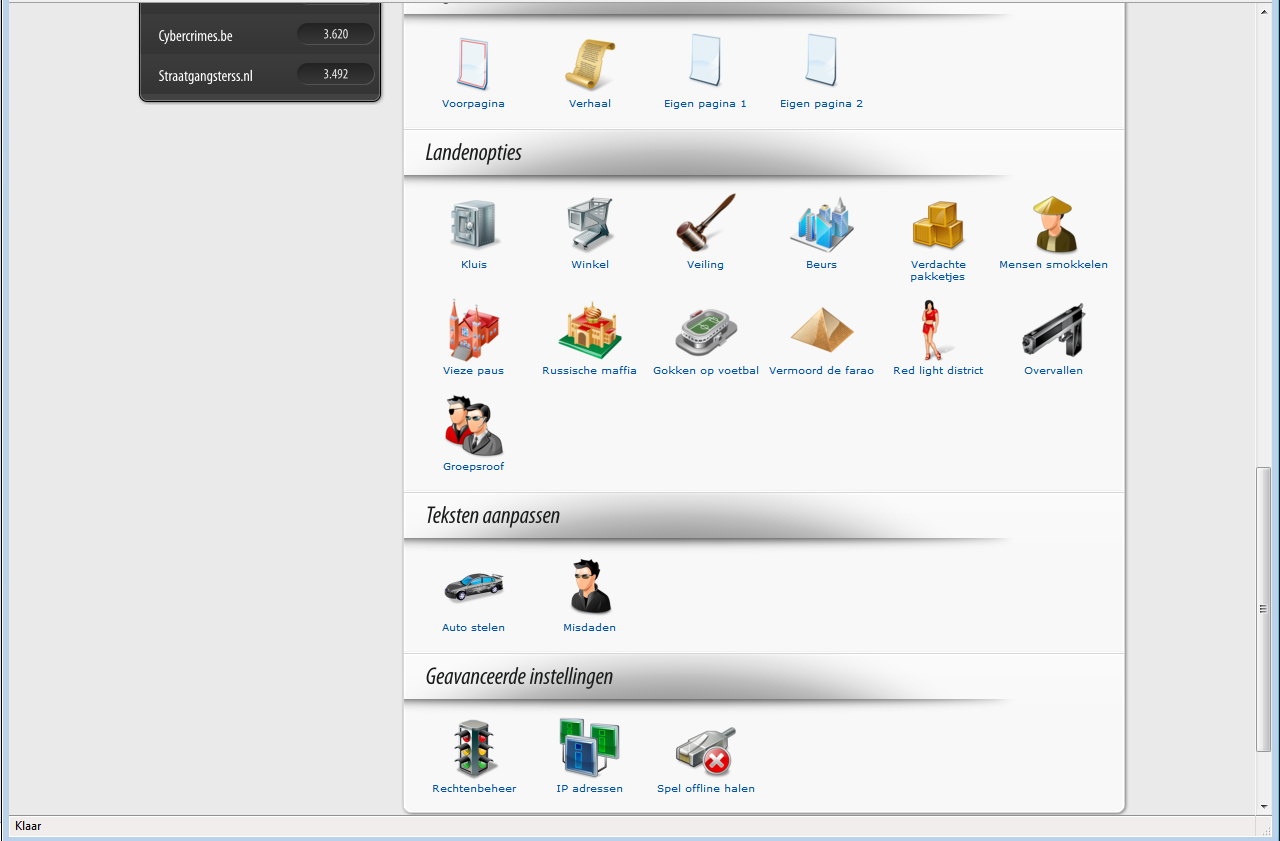This screenshot has height=841, width=1280.
Task: Click the Kluis text link
Action: [473, 265]
